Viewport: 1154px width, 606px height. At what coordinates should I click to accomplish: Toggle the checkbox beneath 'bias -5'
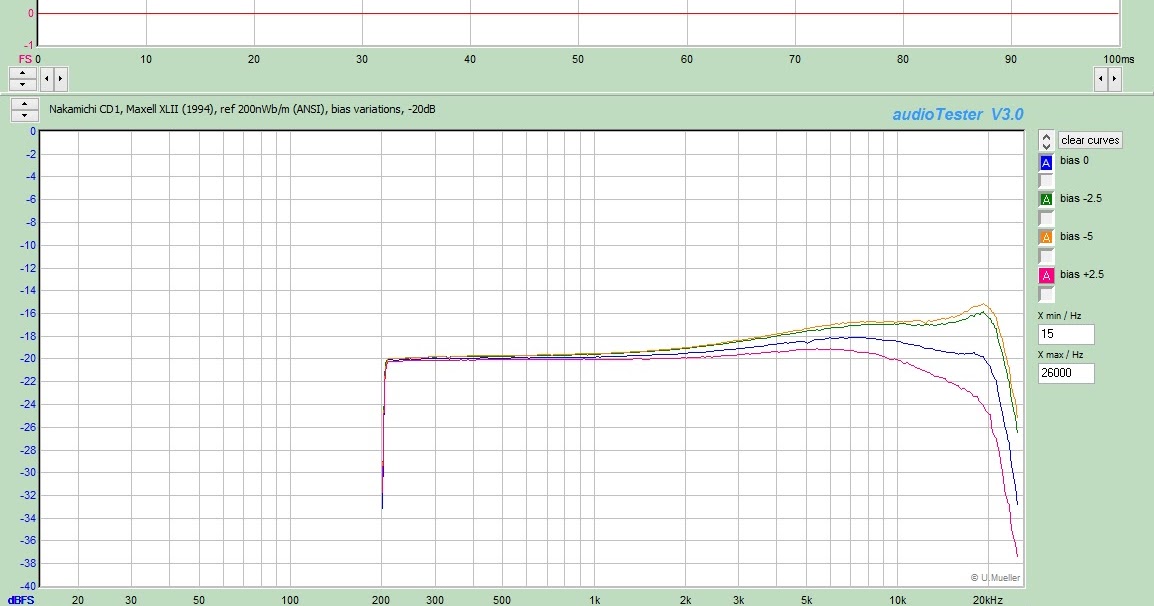point(1044,256)
